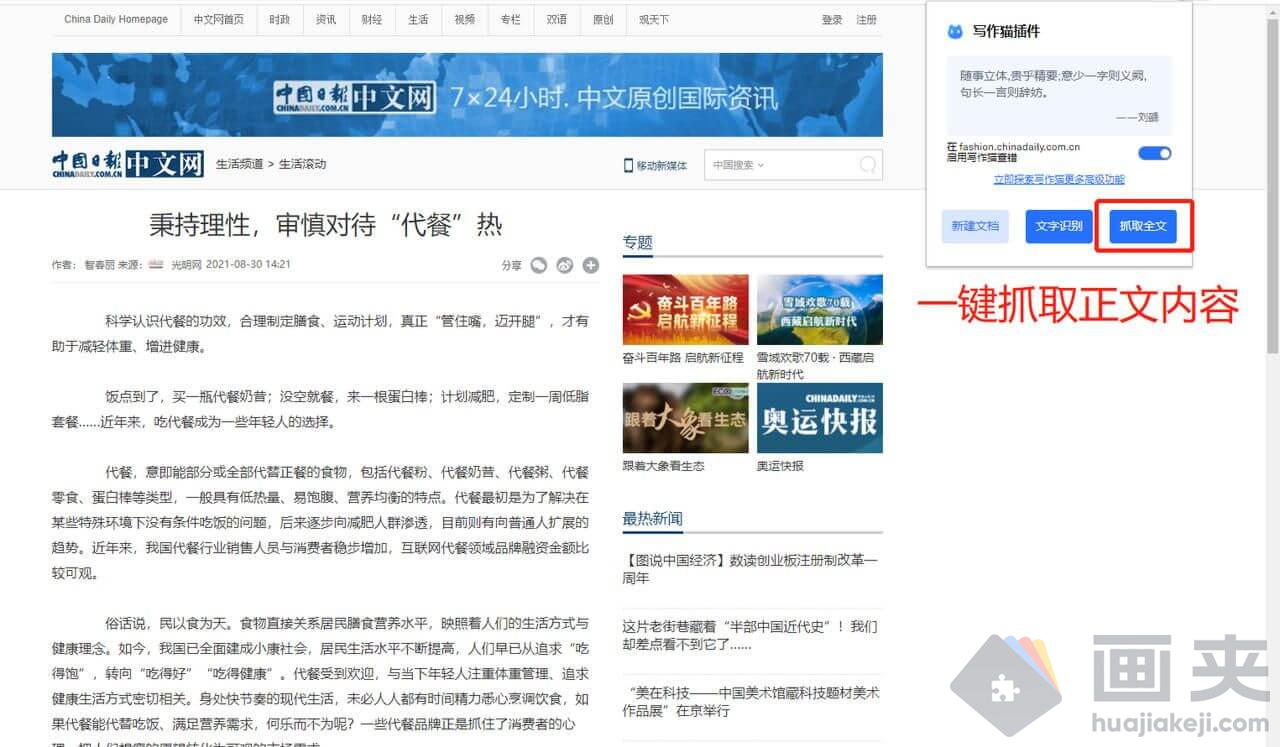Click the WeChat share icon

coord(539,265)
